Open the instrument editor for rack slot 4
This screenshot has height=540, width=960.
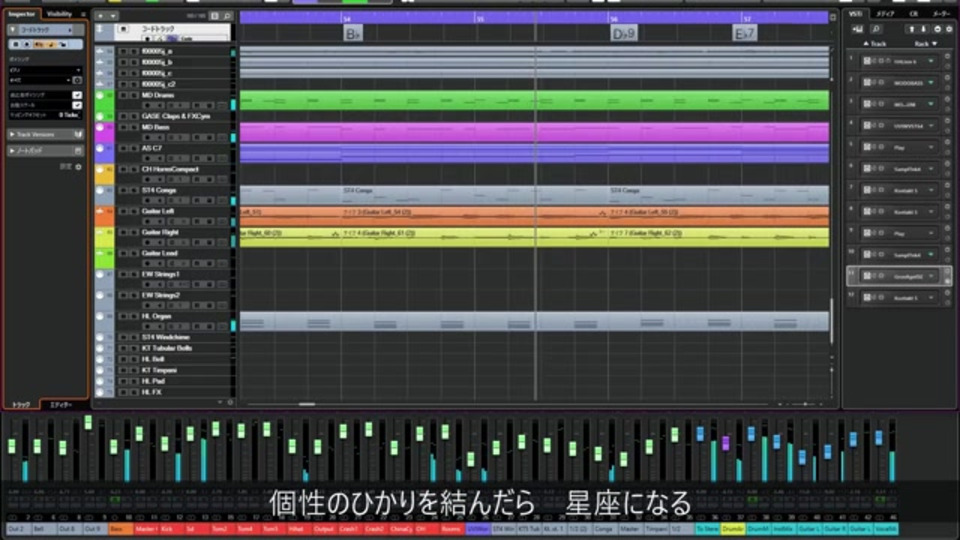point(867,126)
